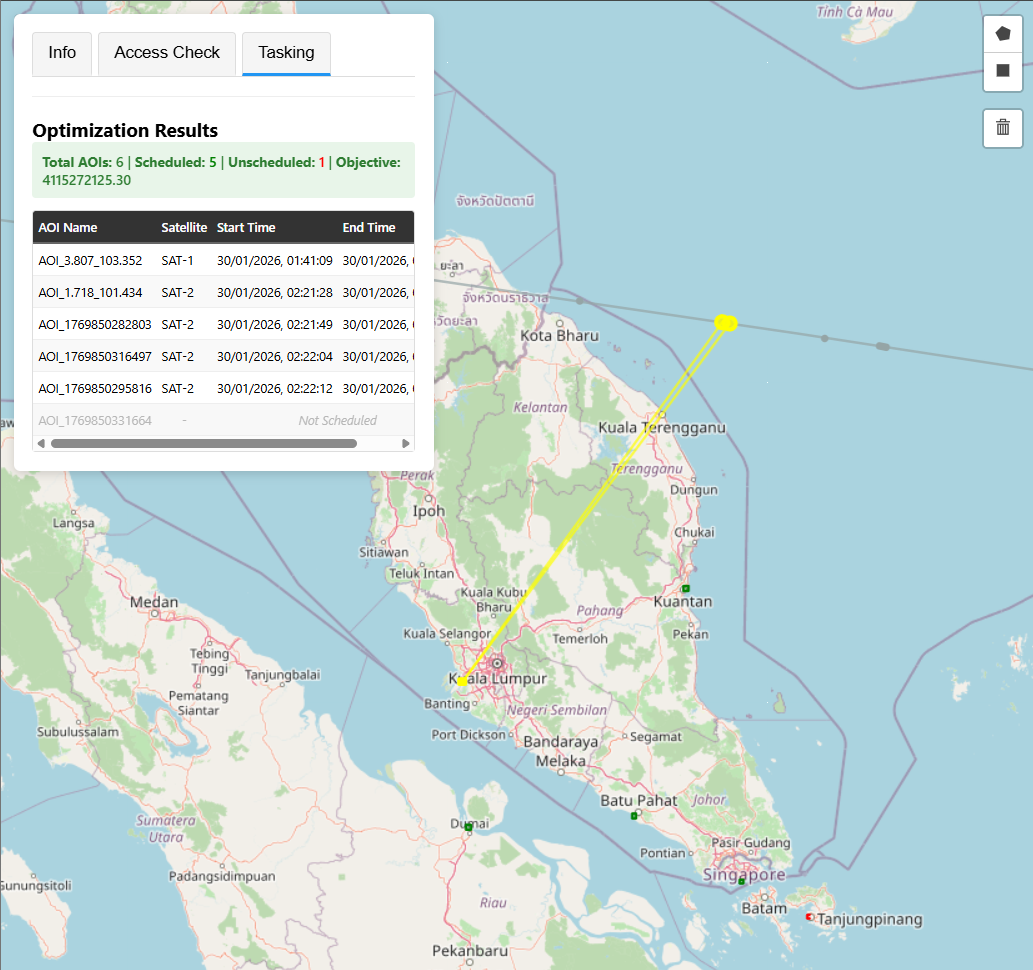Click the red unscheduled AOI marker near Tanjungpinang
The height and width of the screenshot is (970, 1033).
[x=809, y=916]
